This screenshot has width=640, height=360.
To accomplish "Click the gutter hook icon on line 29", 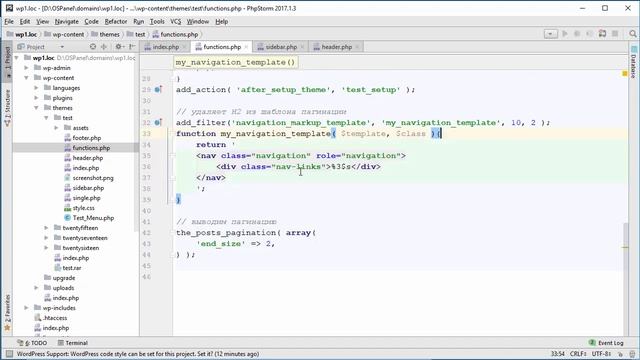I will (158, 89).
